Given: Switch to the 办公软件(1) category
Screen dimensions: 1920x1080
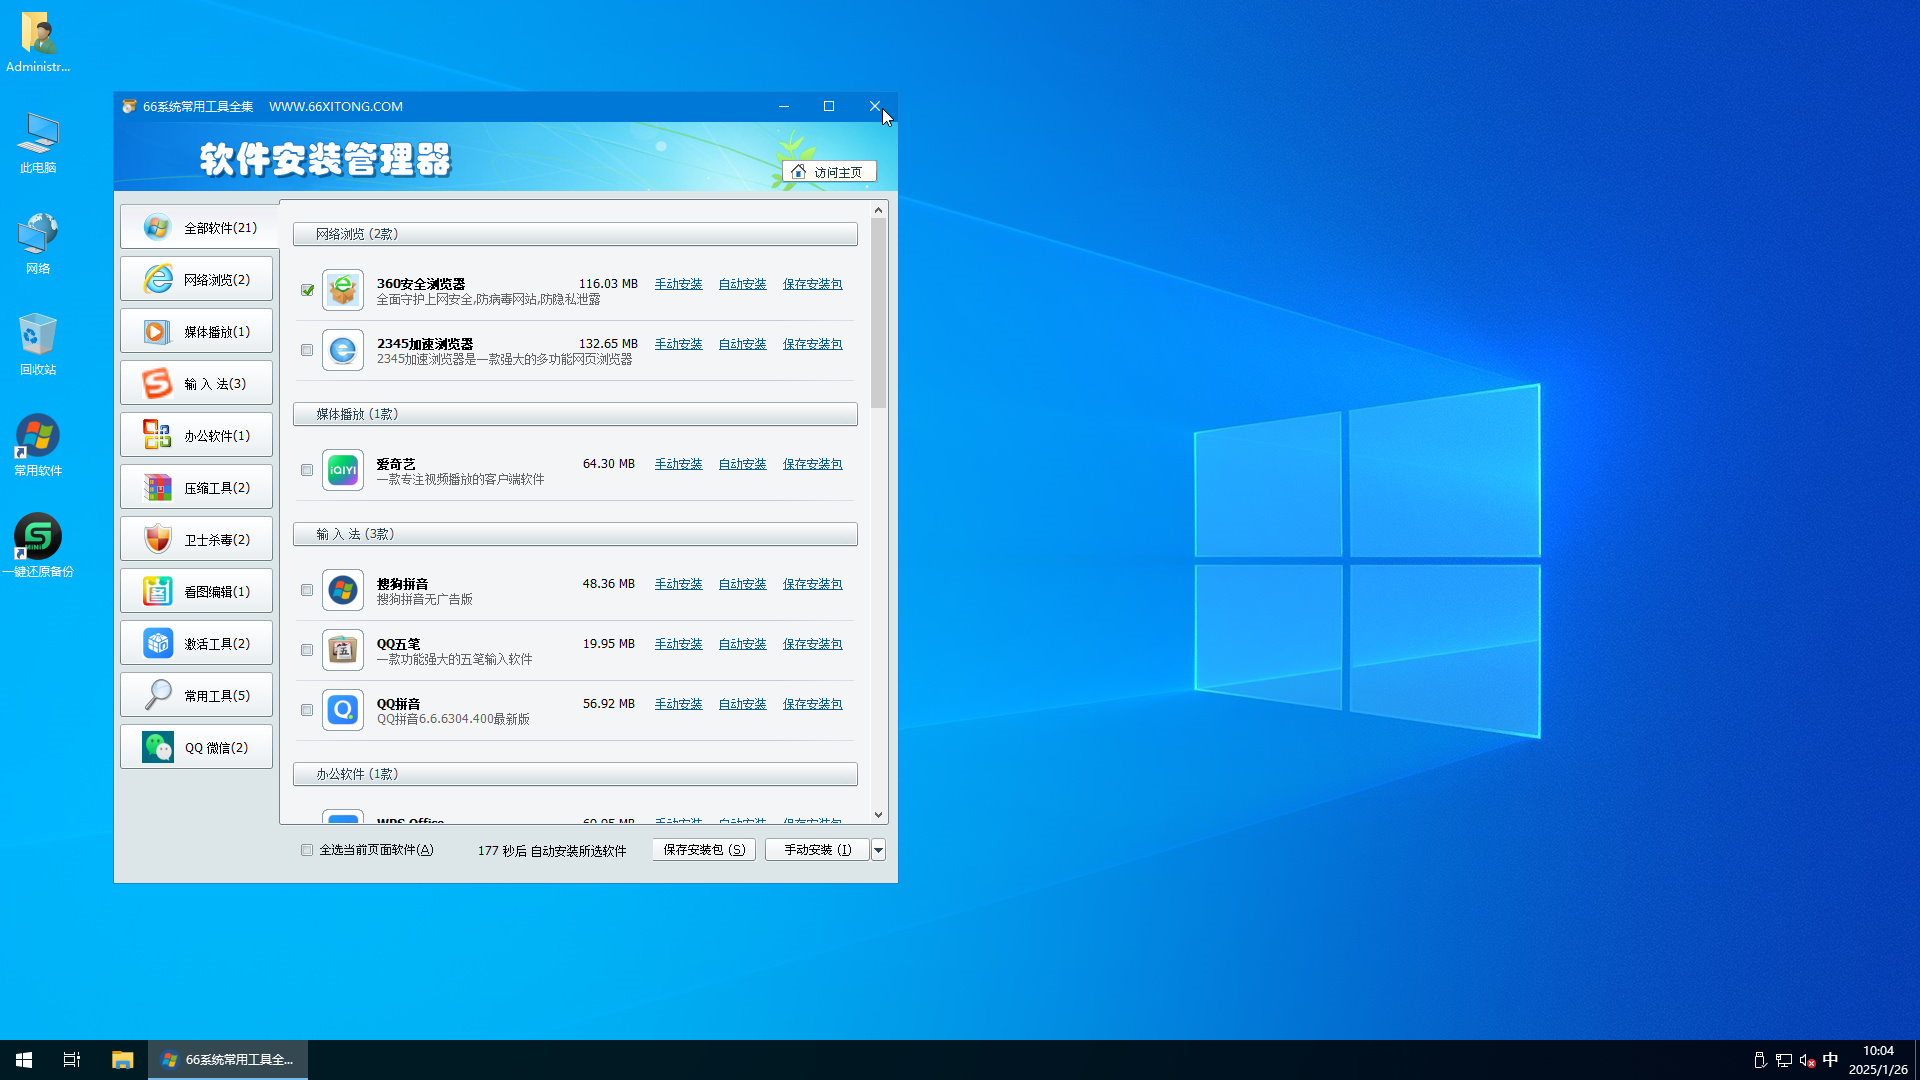Looking at the screenshot, I should click(x=196, y=436).
